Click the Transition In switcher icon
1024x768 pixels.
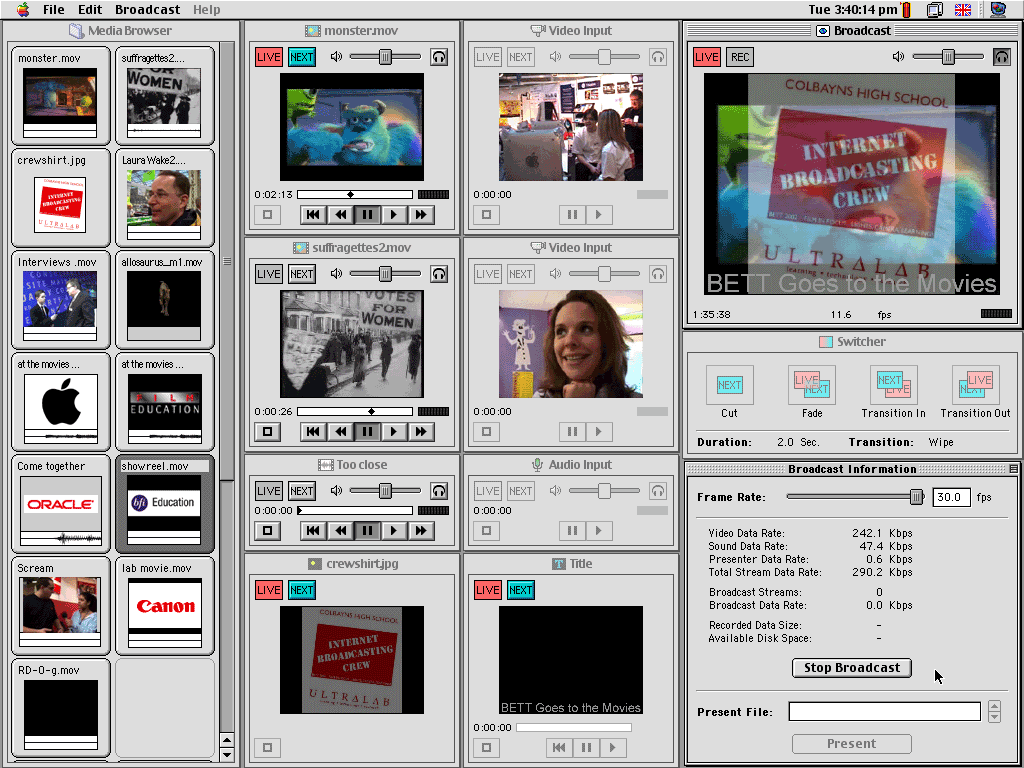(893, 385)
